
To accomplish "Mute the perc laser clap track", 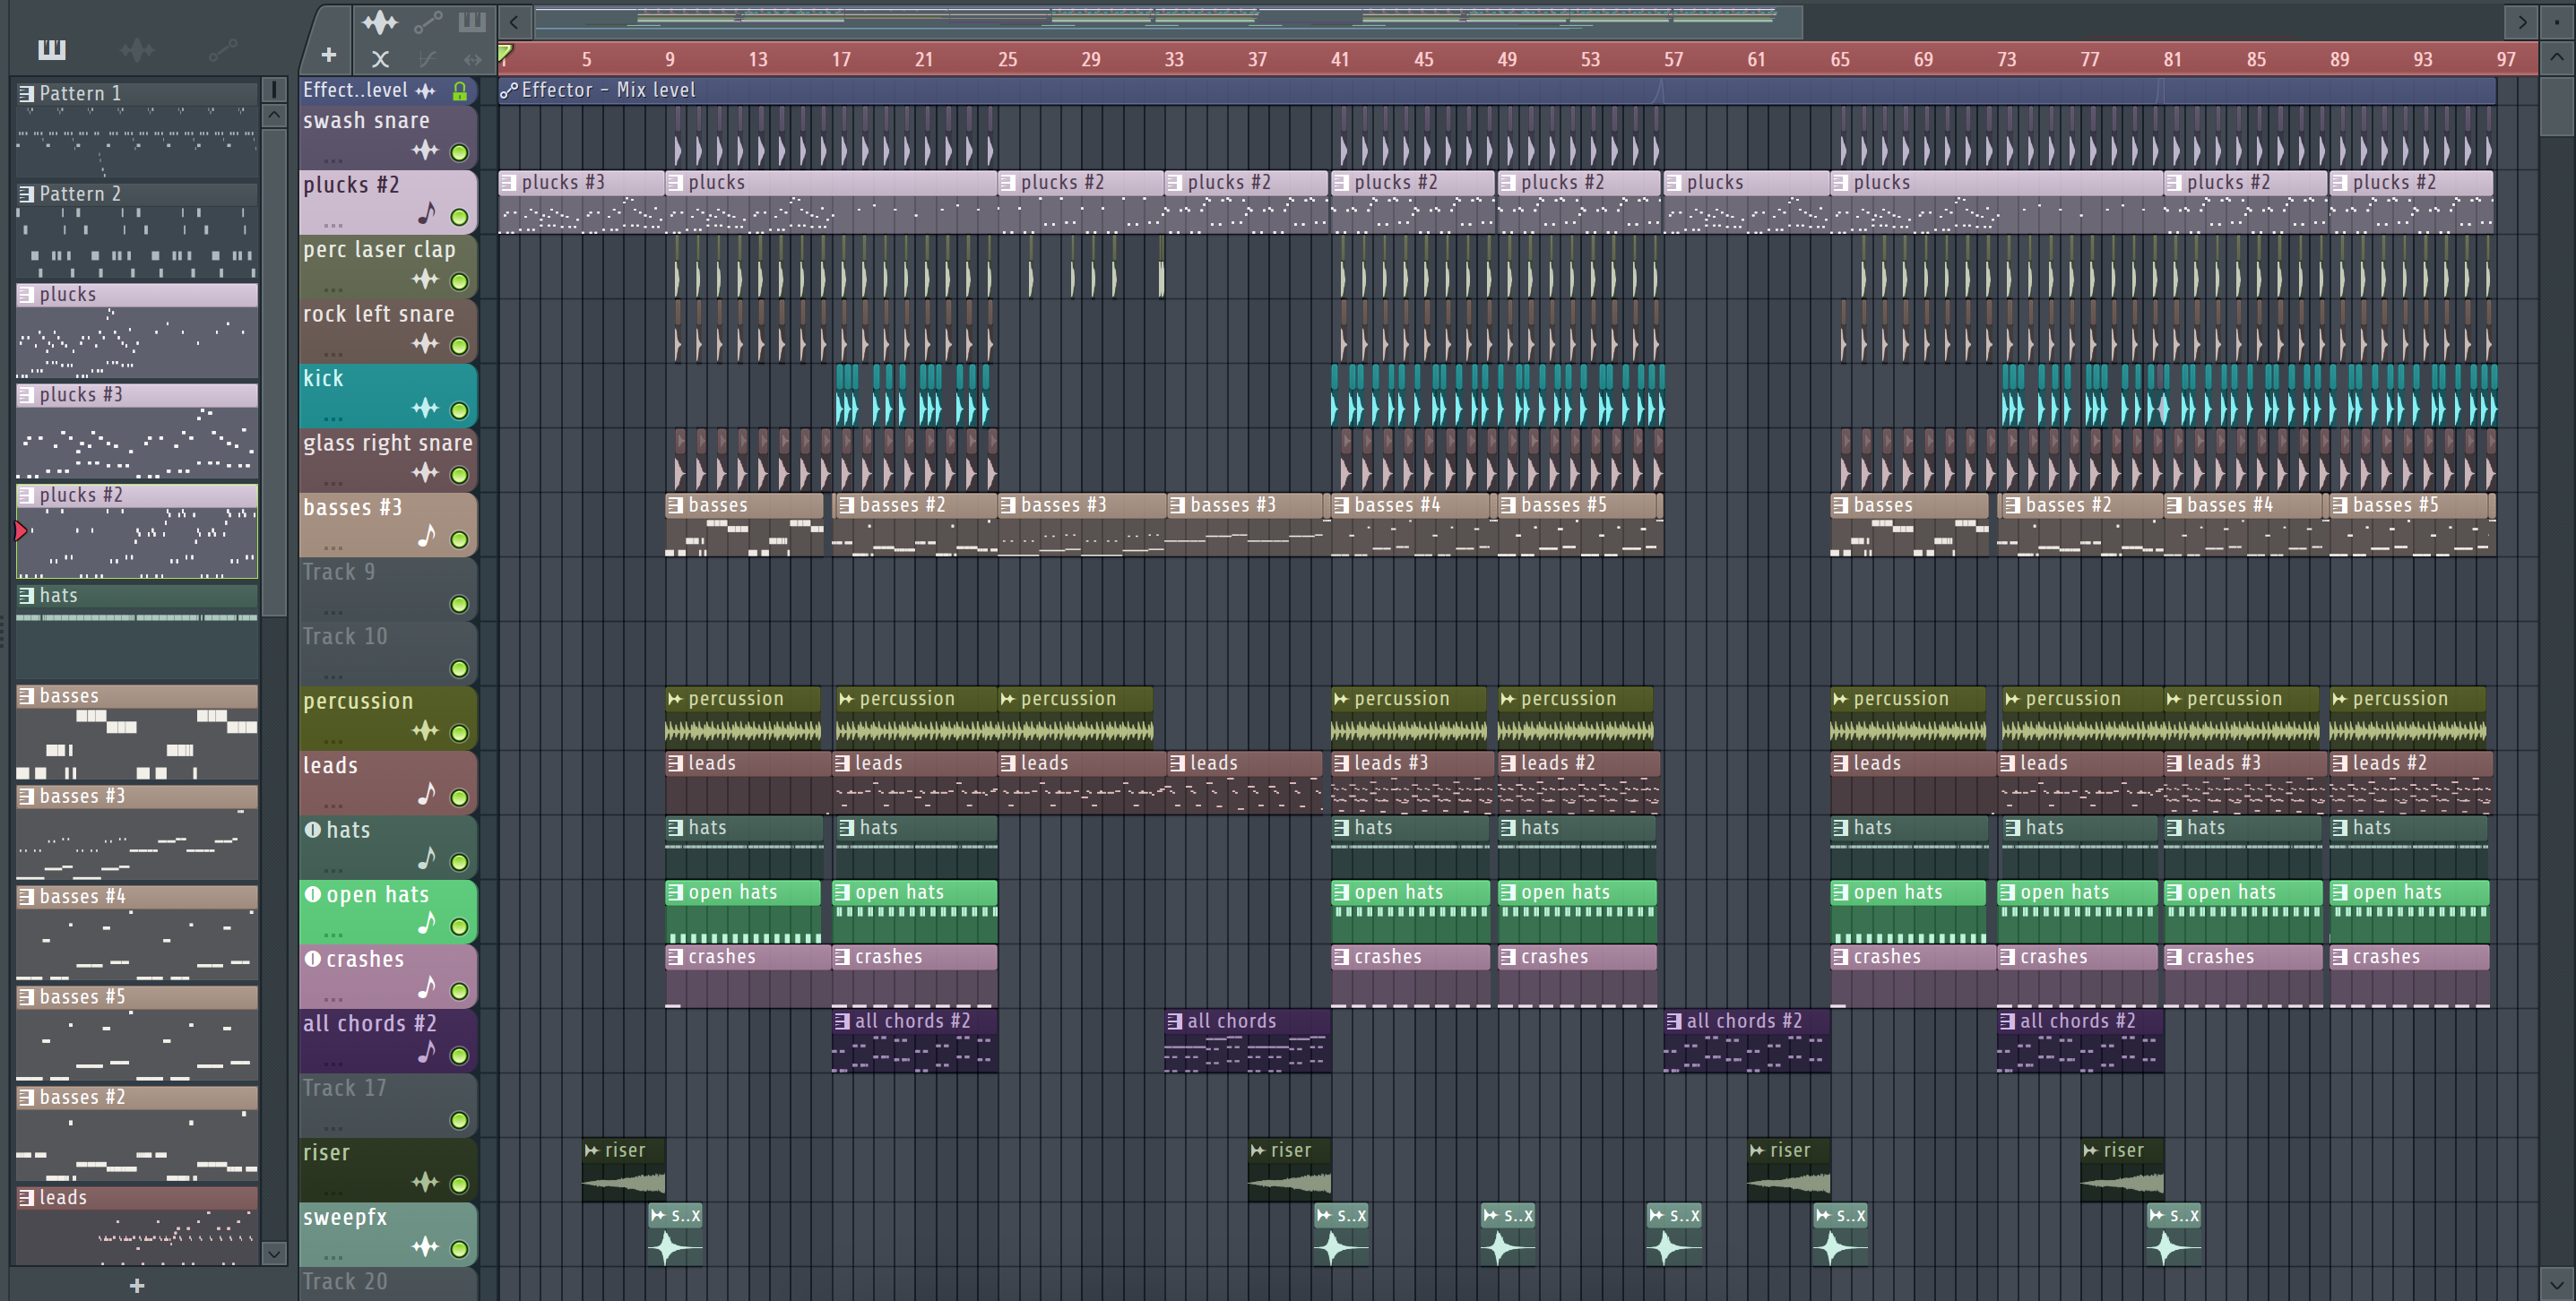I will pyautogui.click(x=459, y=282).
